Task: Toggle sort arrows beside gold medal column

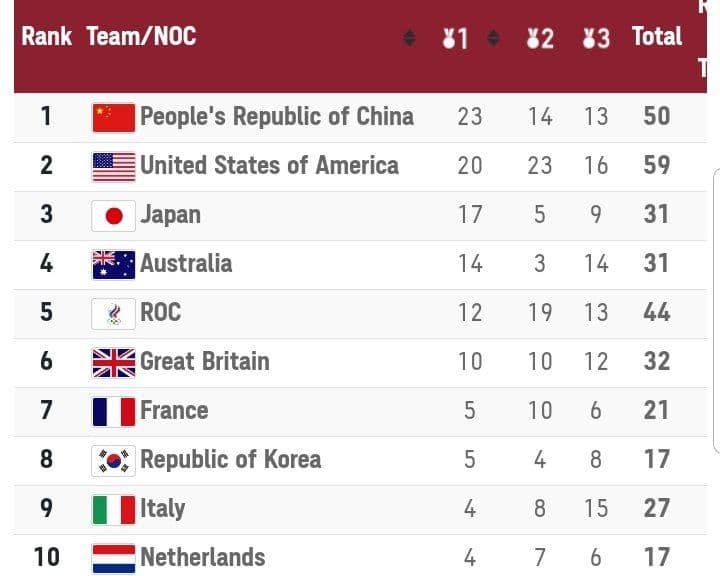Action: point(493,38)
